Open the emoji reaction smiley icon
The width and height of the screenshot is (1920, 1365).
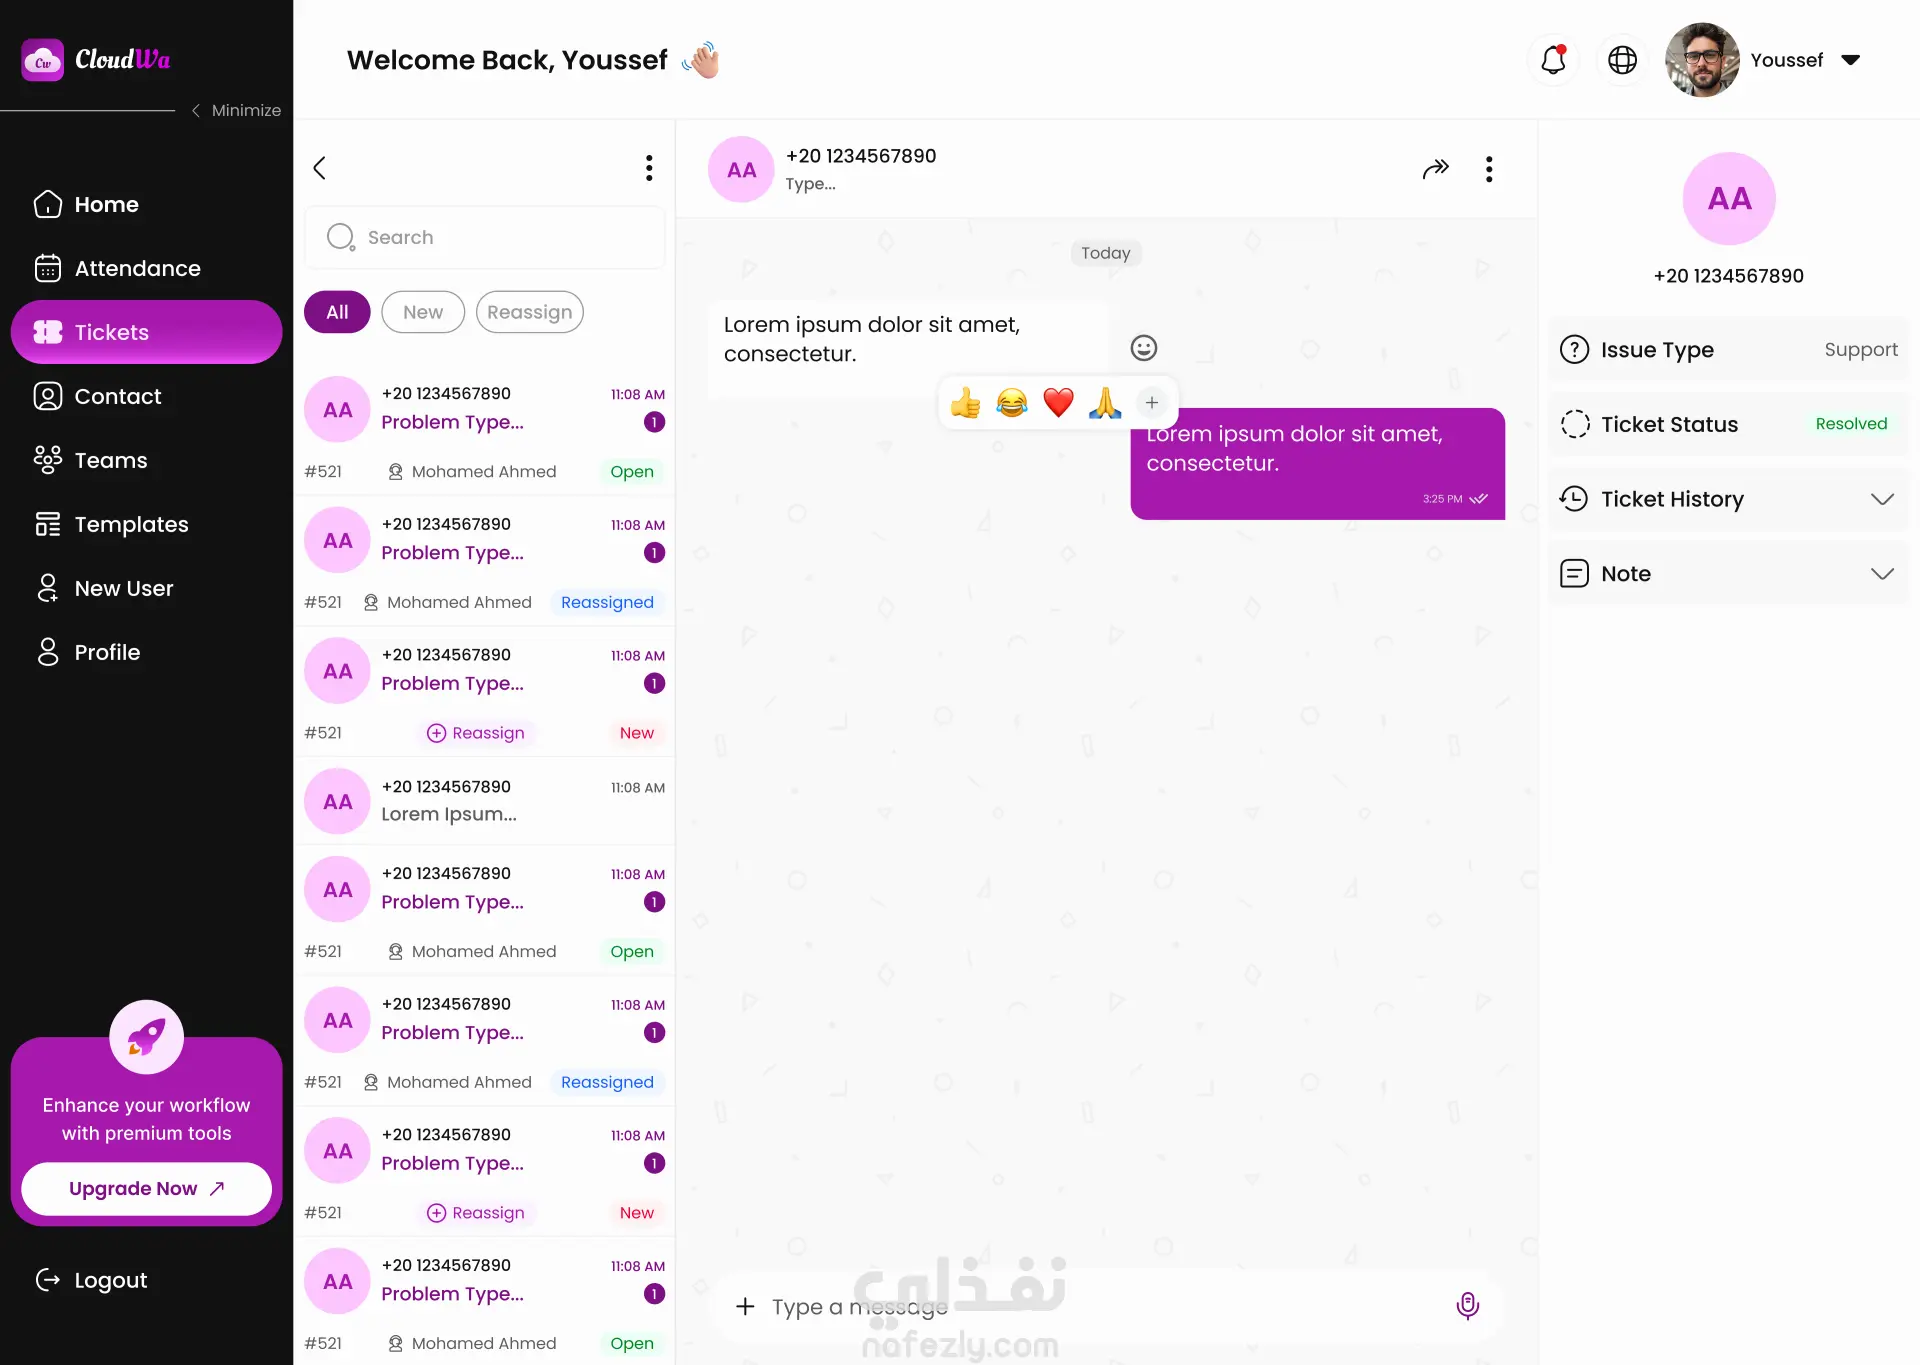(x=1144, y=348)
